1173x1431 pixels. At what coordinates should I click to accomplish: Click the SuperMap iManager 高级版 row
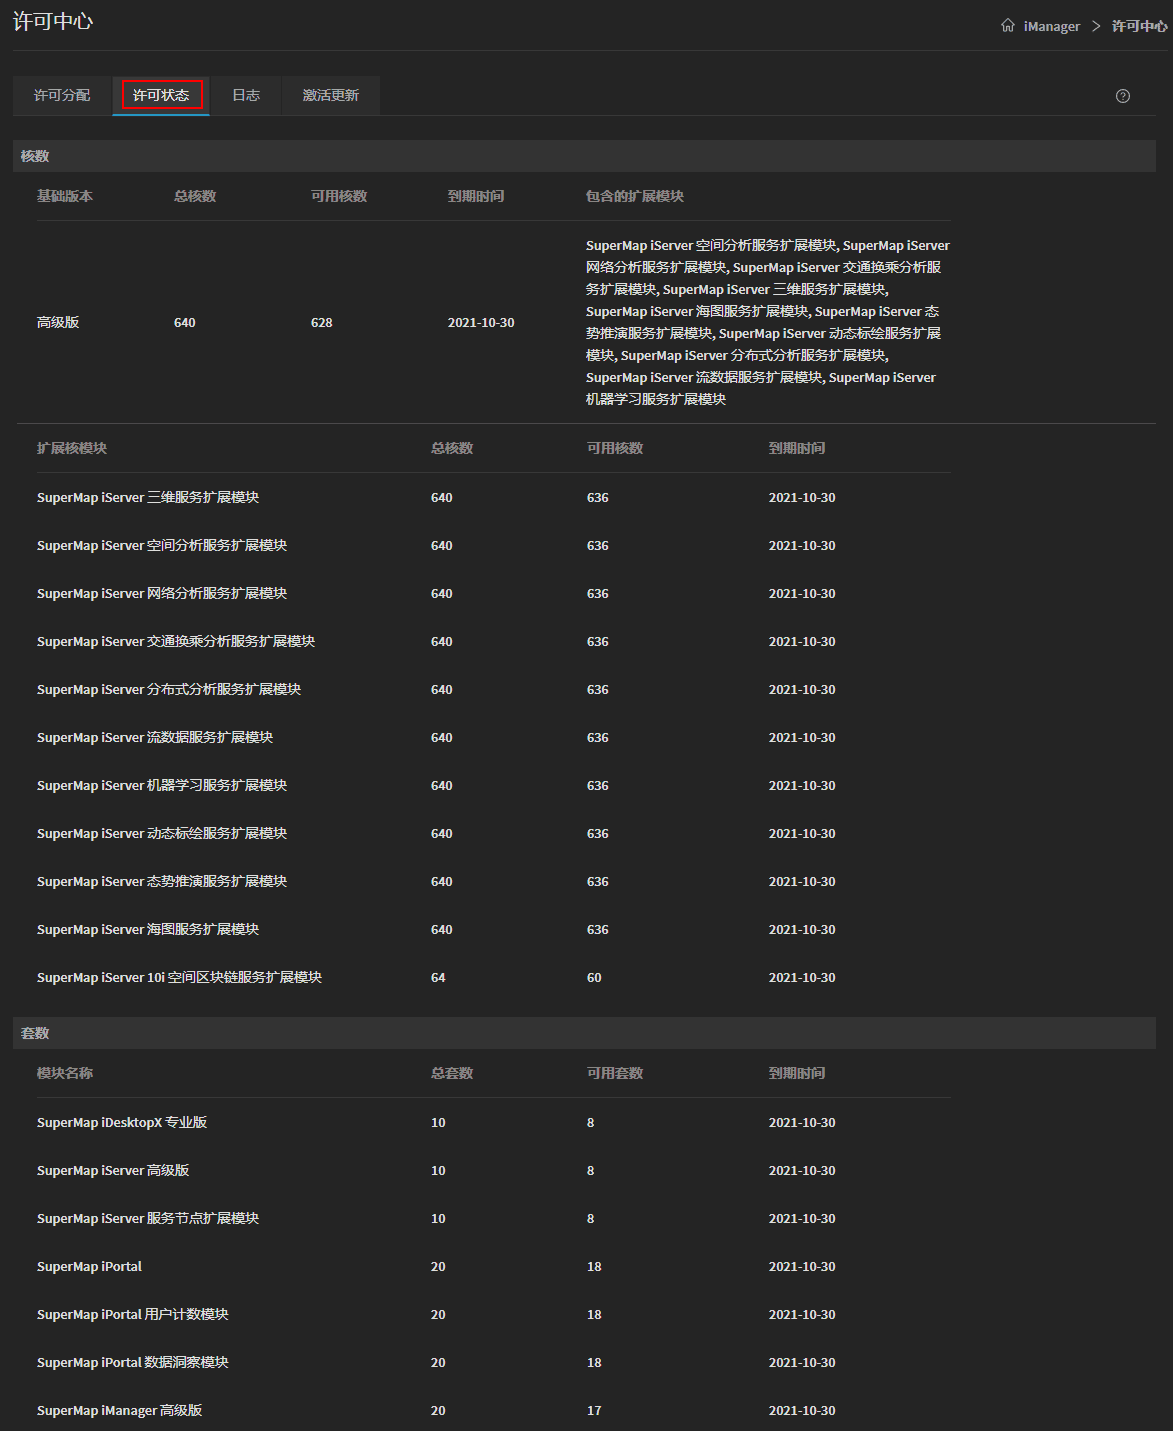tap(119, 1410)
